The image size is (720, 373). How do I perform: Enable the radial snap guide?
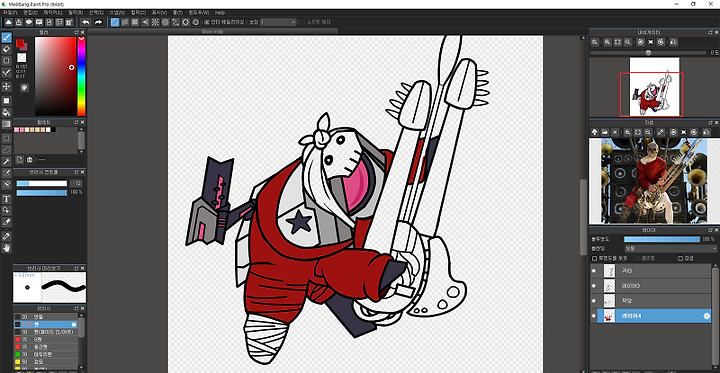coord(155,22)
